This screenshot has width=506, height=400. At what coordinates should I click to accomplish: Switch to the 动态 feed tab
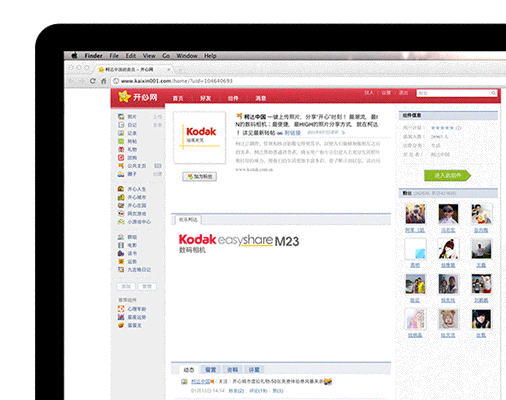click(x=189, y=370)
